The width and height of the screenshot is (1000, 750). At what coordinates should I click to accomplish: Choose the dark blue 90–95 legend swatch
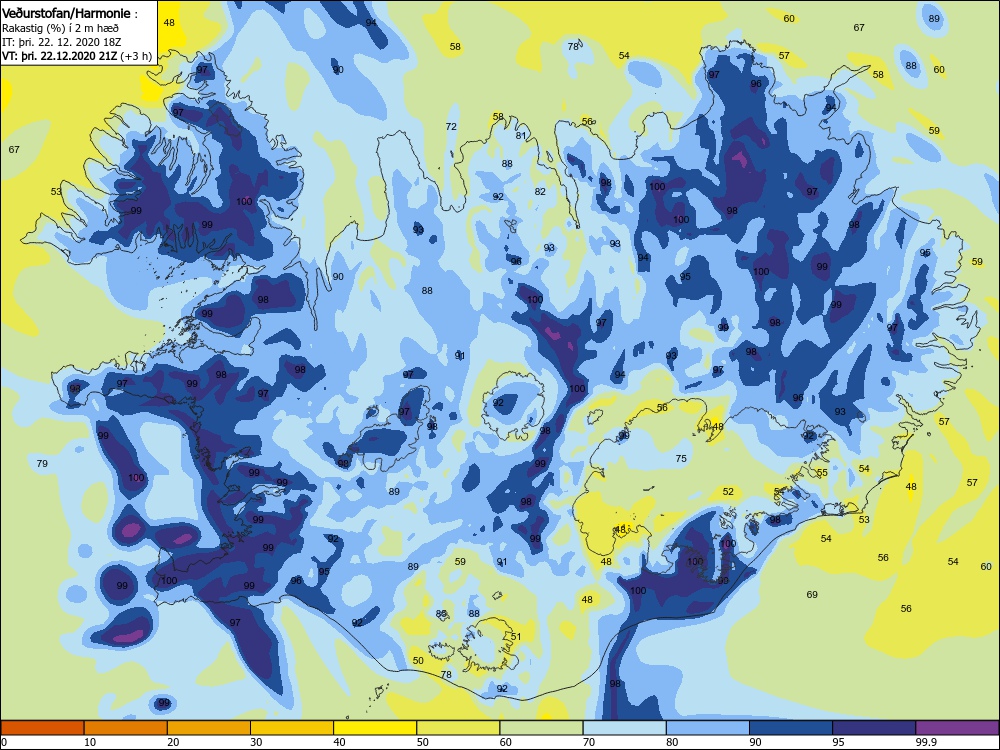pyautogui.click(x=791, y=728)
